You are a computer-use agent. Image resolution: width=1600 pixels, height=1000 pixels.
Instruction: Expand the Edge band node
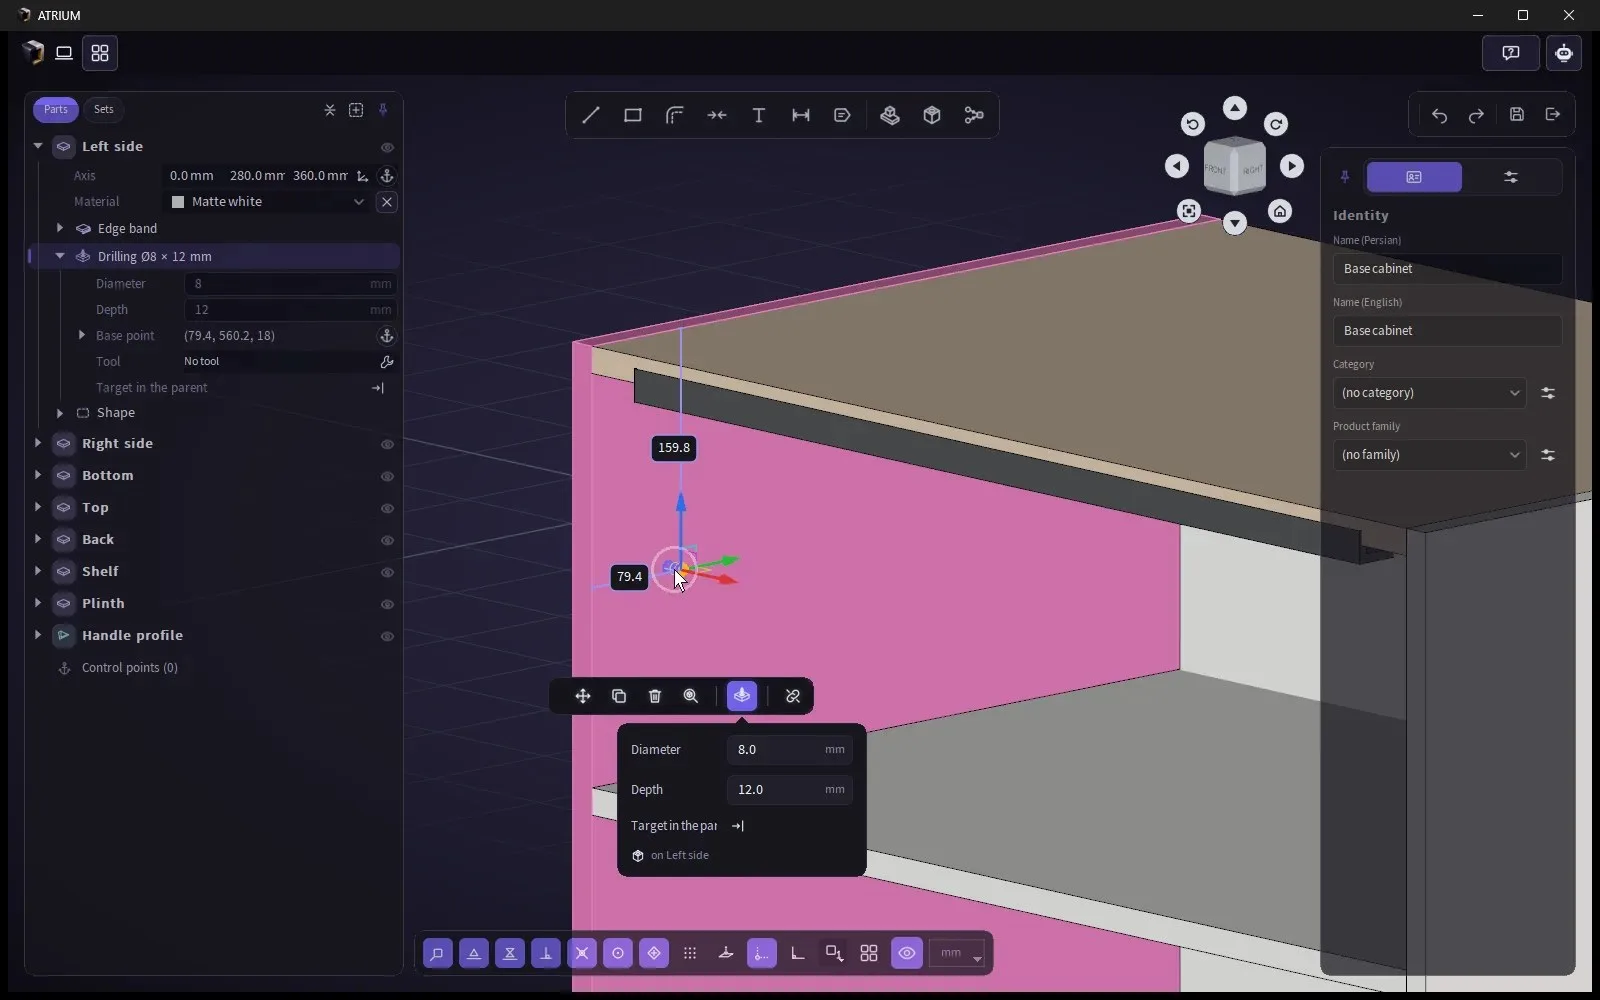click(x=60, y=228)
